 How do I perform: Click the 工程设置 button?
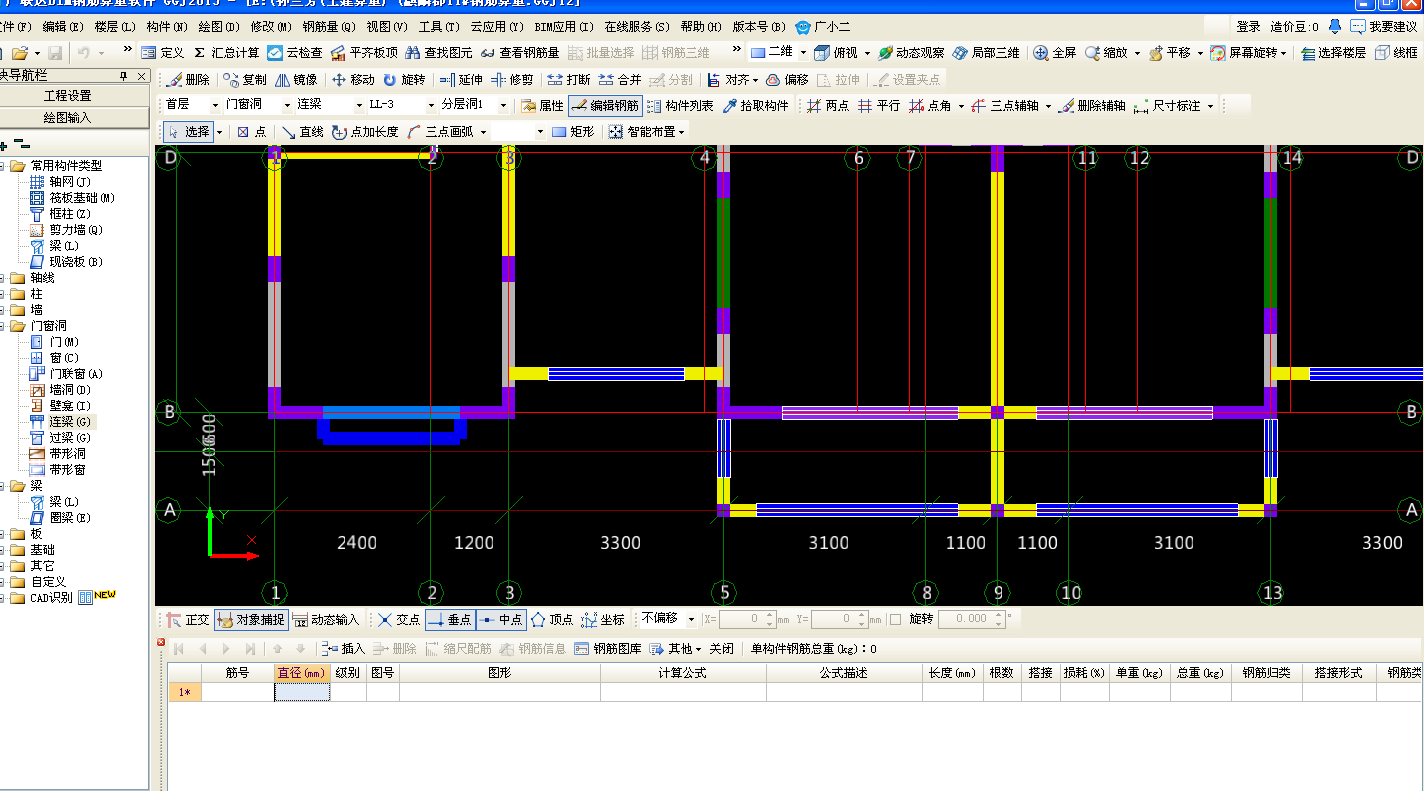pos(68,96)
